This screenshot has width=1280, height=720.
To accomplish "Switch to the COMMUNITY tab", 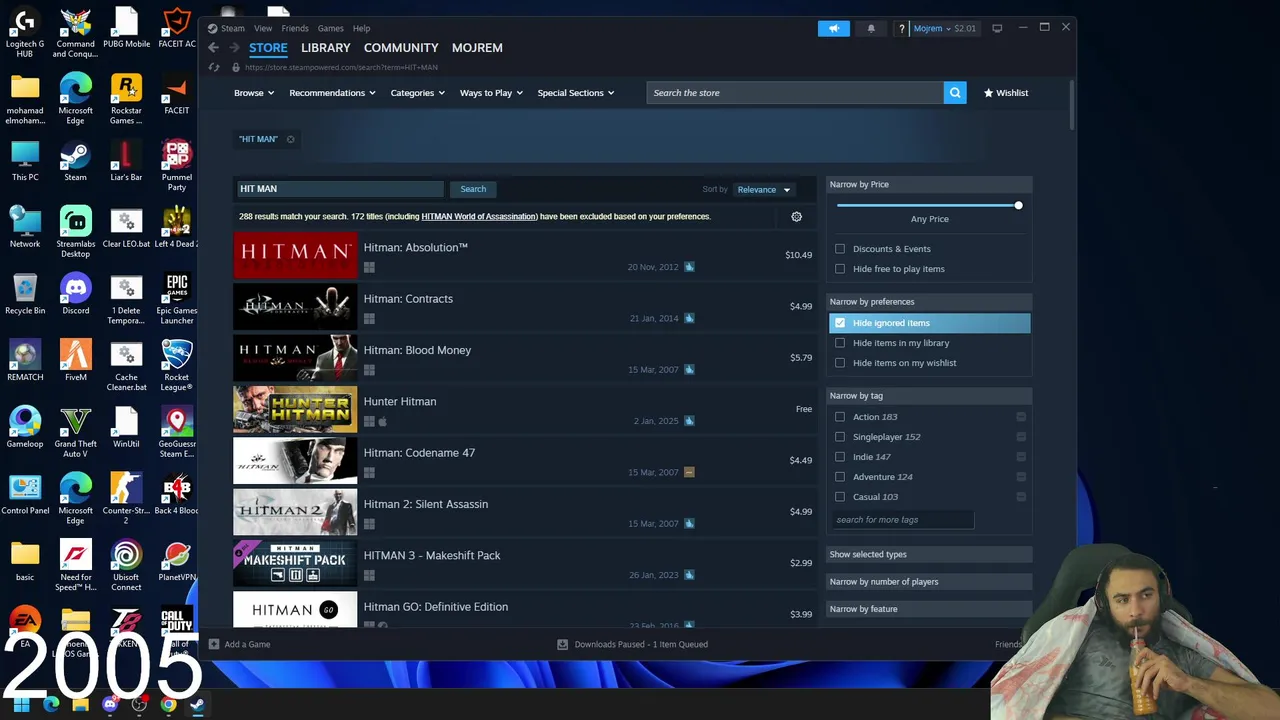I will click(x=401, y=48).
